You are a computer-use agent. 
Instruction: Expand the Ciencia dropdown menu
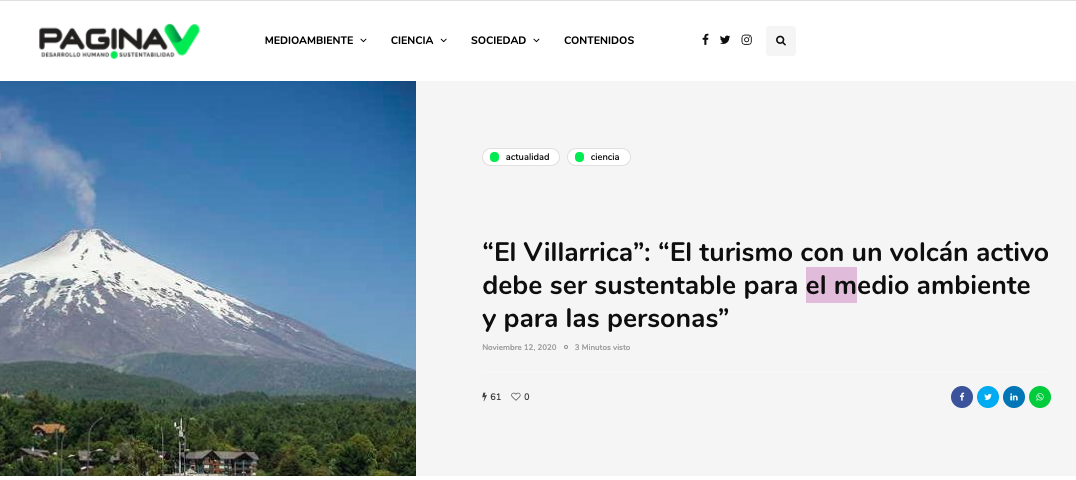pyautogui.click(x=419, y=41)
